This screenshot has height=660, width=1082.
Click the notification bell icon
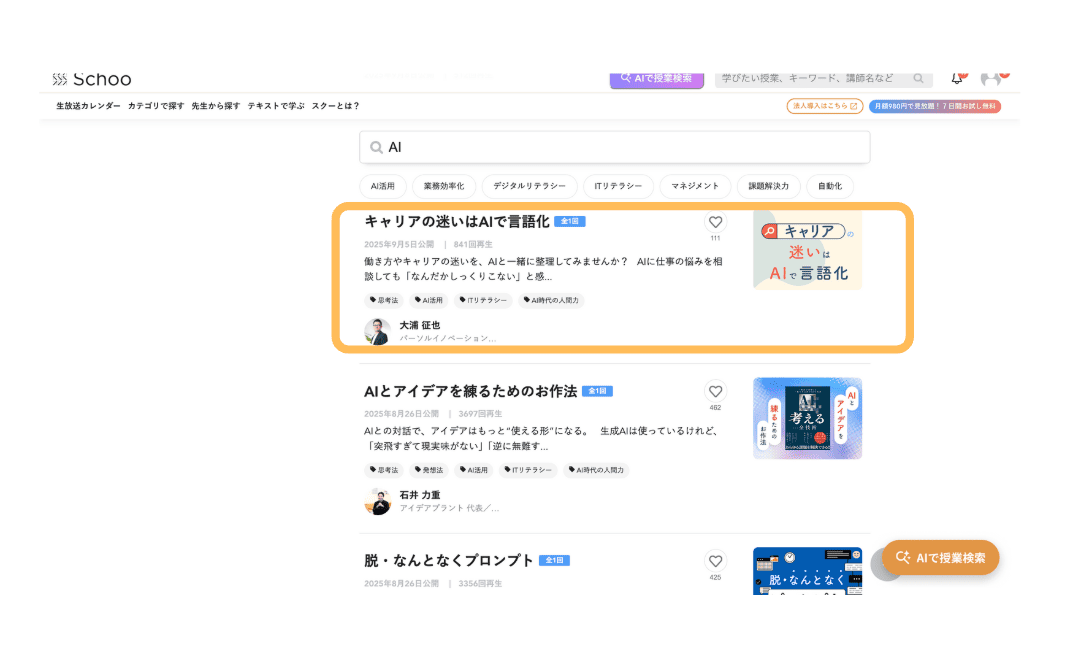click(957, 78)
